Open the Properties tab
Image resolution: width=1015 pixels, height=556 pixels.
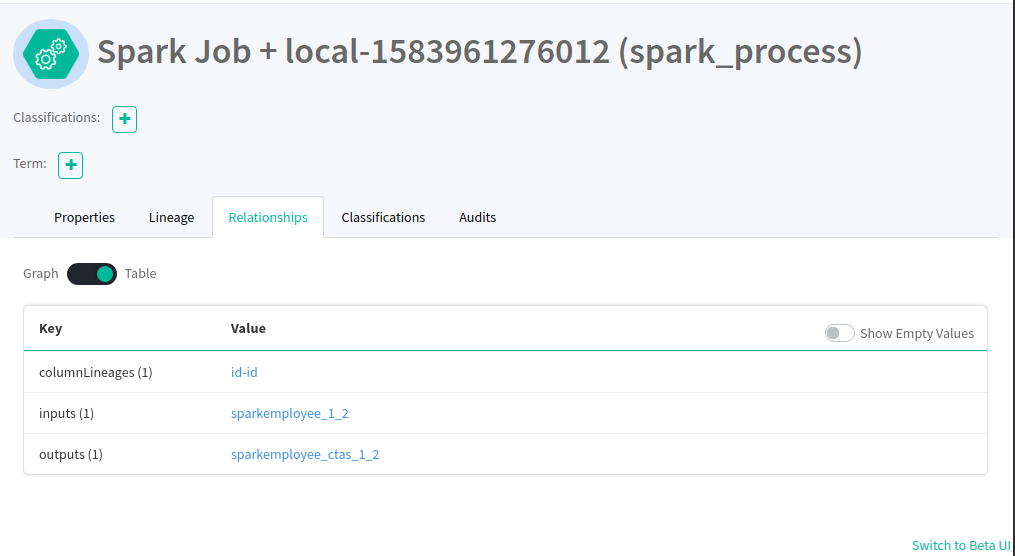pyautogui.click(x=84, y=217)
